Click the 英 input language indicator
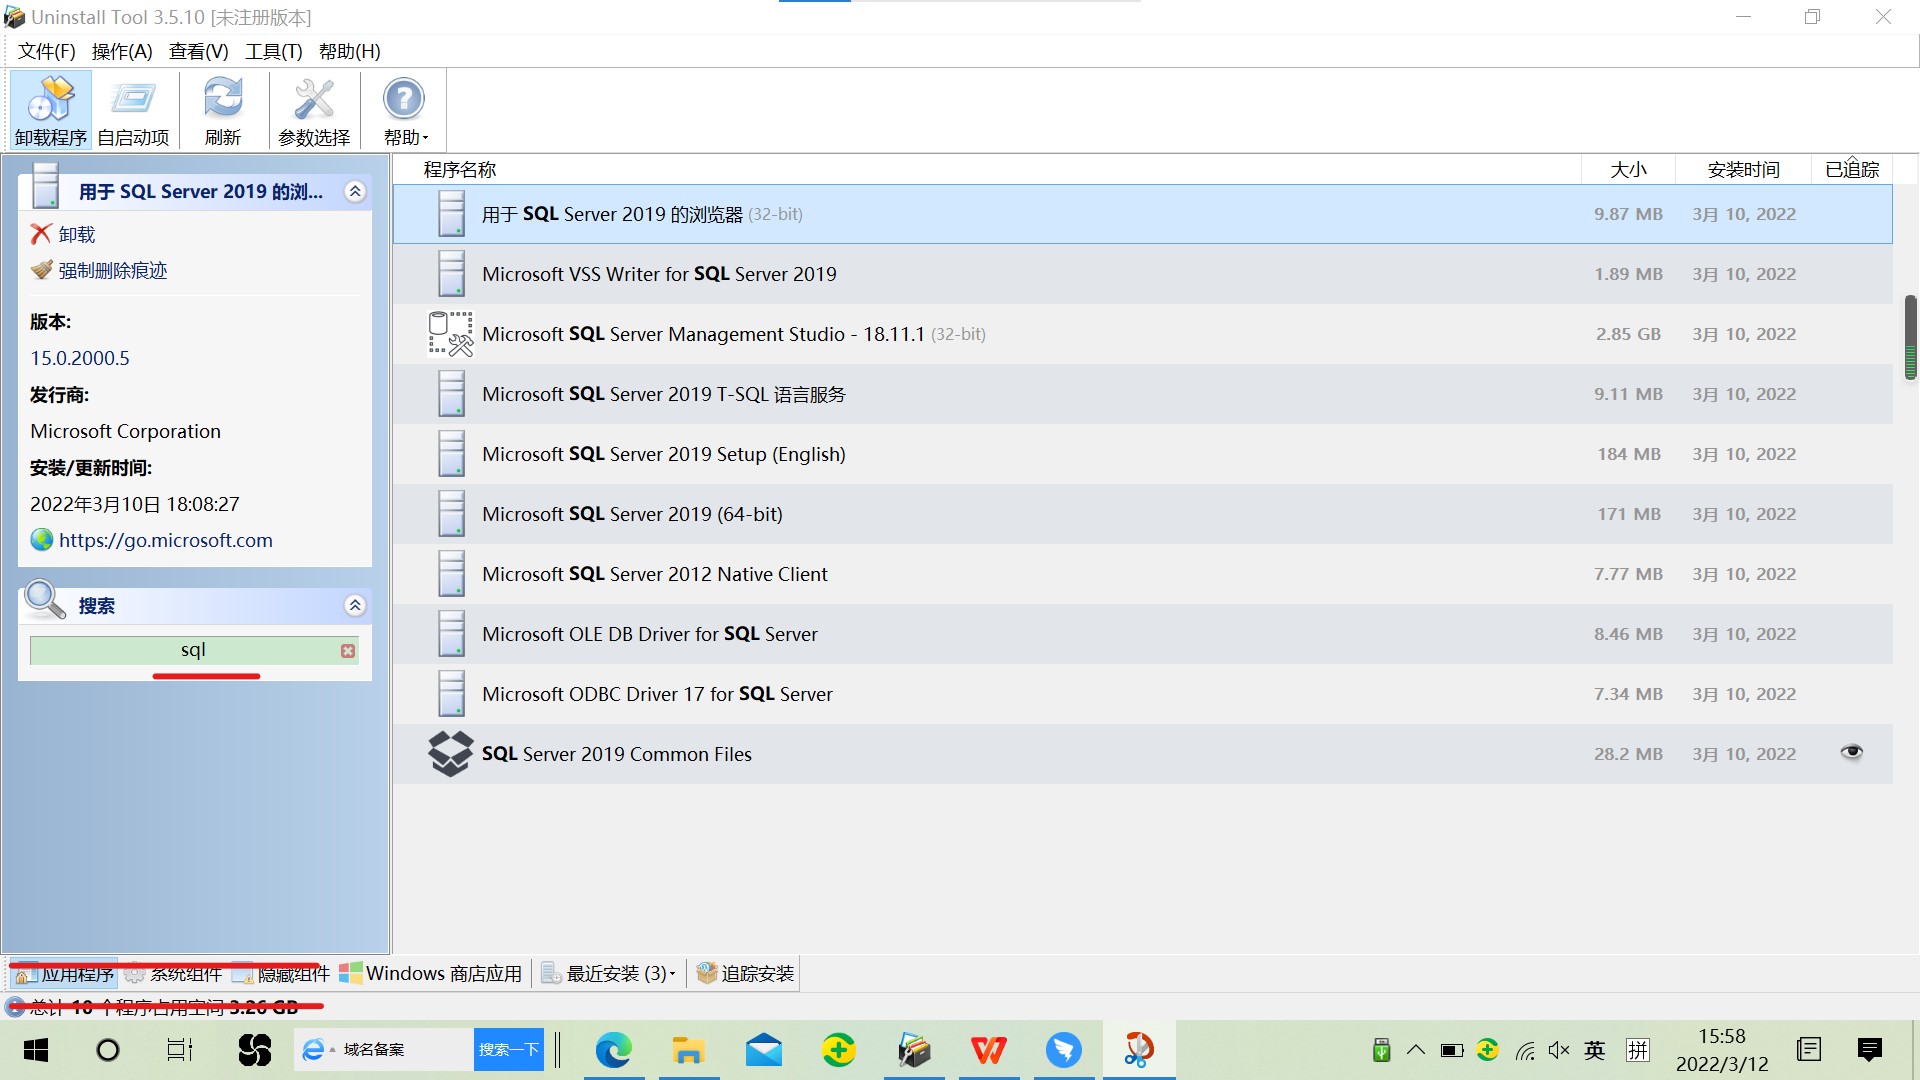The height and width of the screenshot is (1080, 1920). tap(1595, 1050)
